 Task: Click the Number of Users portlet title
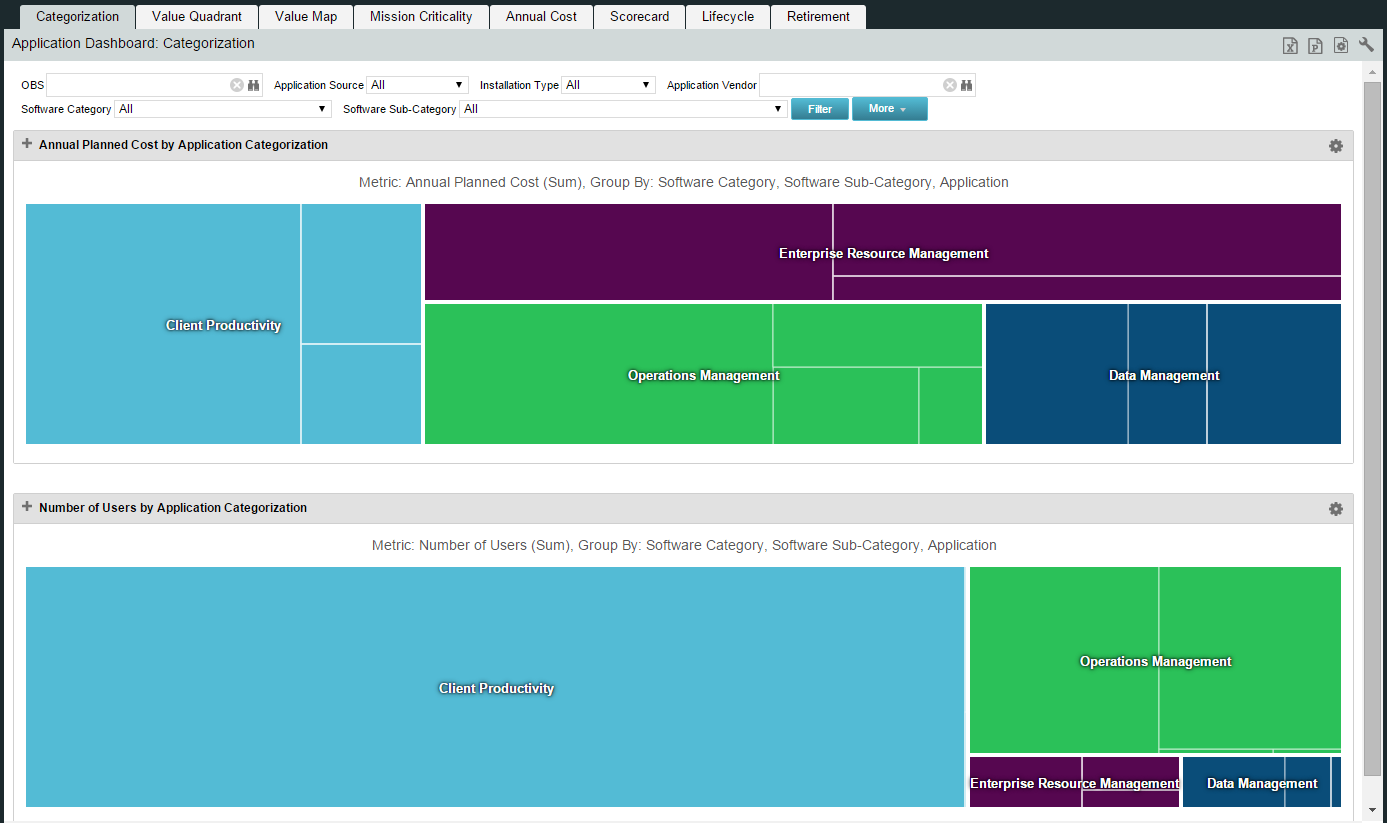coord(173,508)
